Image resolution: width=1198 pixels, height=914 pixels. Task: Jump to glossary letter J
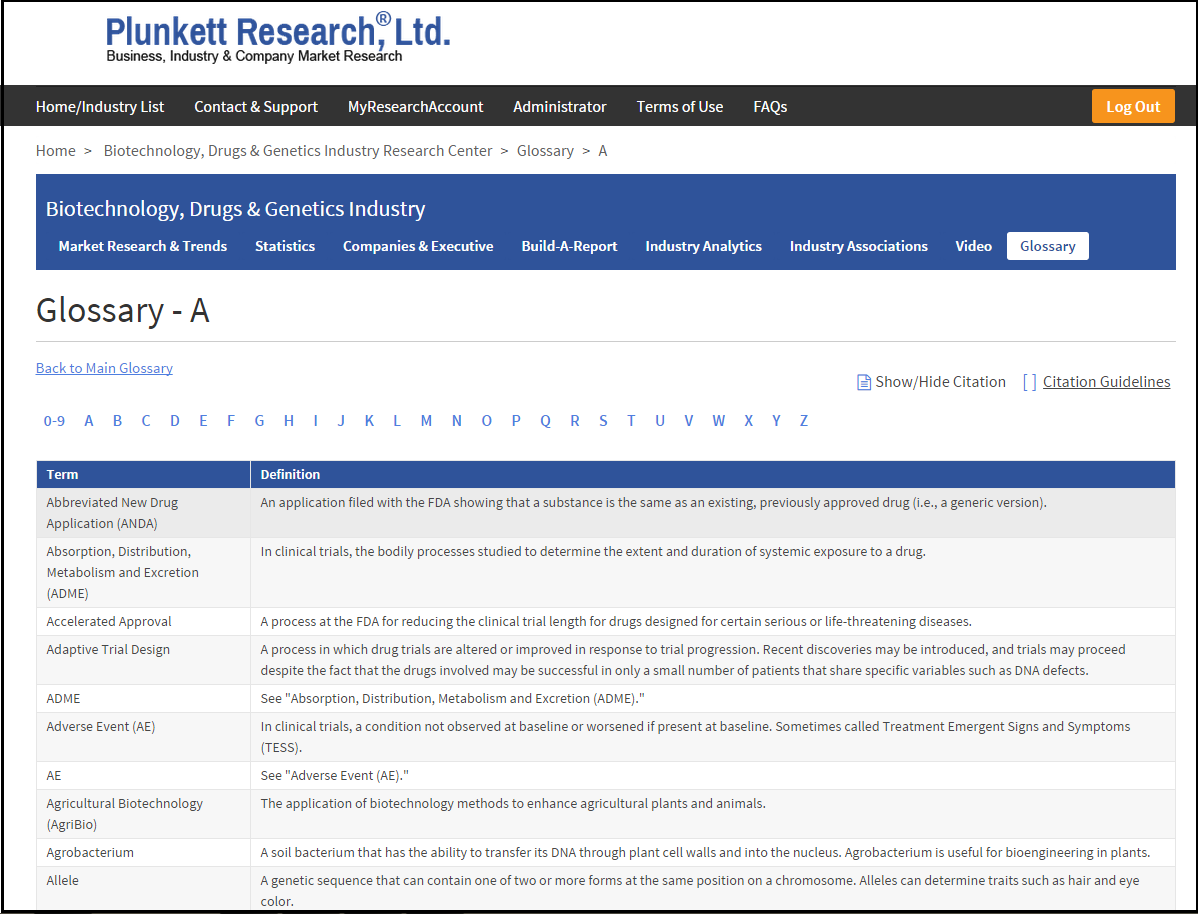[342, 421]
